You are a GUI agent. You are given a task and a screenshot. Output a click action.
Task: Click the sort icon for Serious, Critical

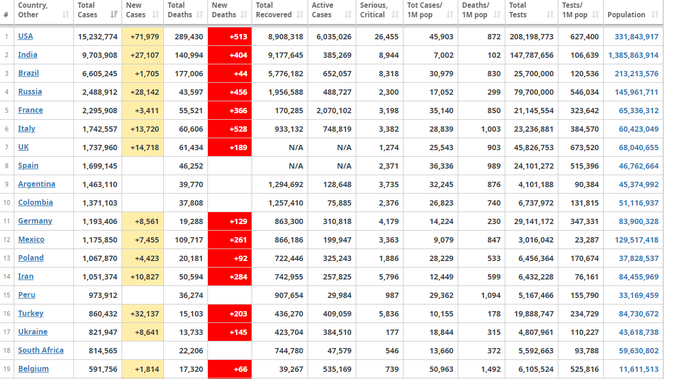pyautogui.click(x=395, y=15)
